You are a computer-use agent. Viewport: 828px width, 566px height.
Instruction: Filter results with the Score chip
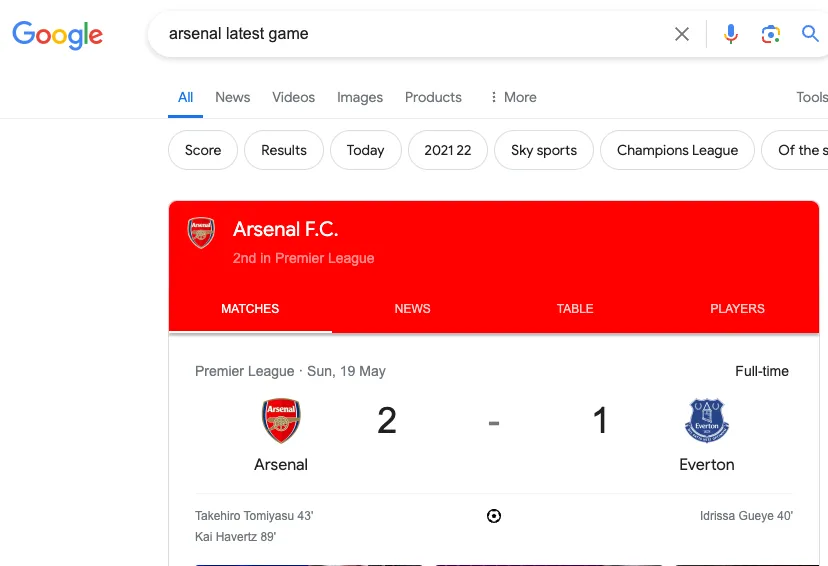pyautogui.click(x=203, y=150)
